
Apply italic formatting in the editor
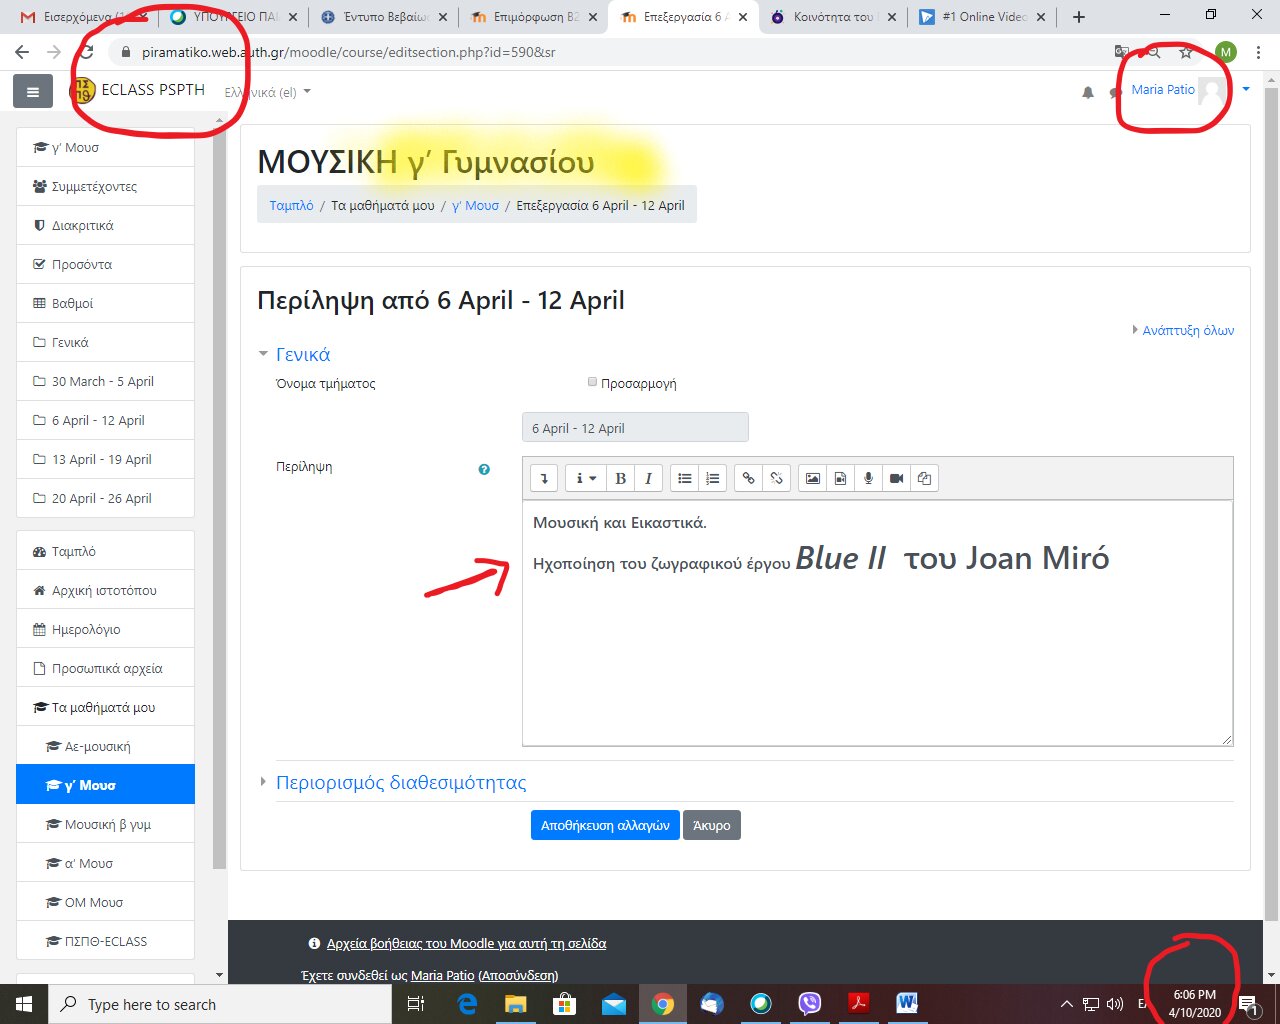pos(648,478)
